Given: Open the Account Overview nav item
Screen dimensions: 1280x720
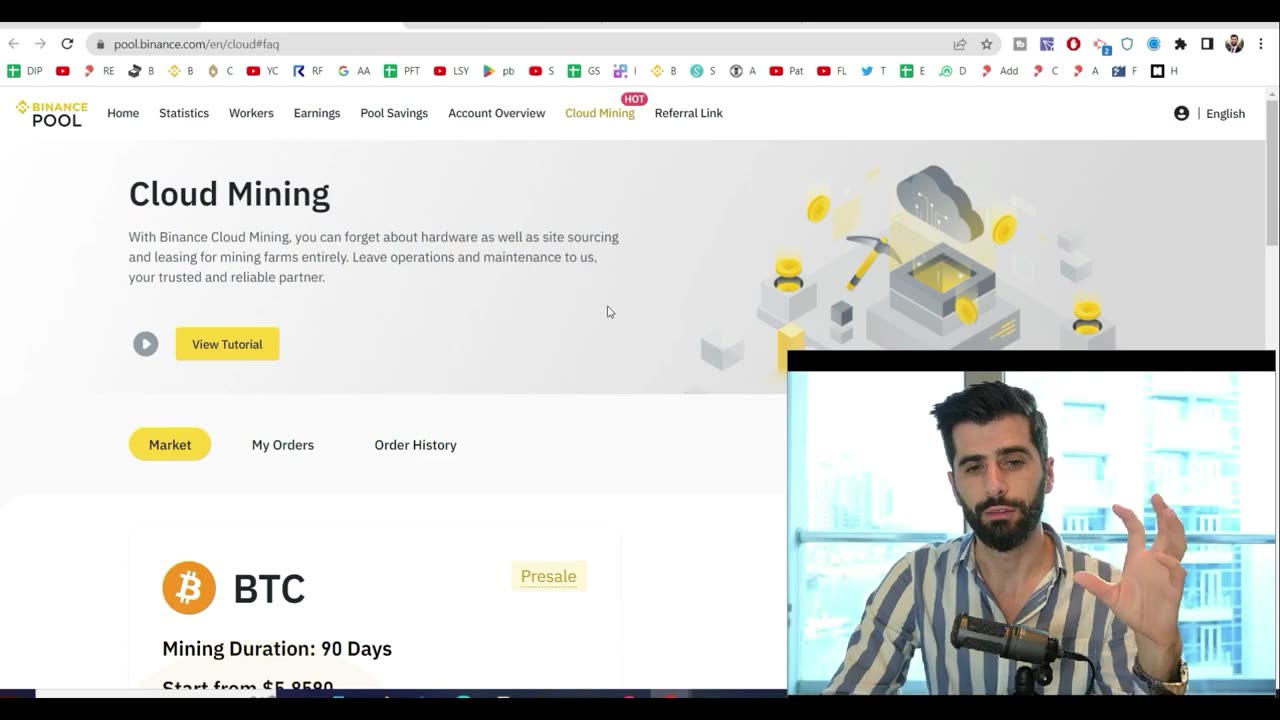Looking at the screenshot, I should tap(497, 113).
